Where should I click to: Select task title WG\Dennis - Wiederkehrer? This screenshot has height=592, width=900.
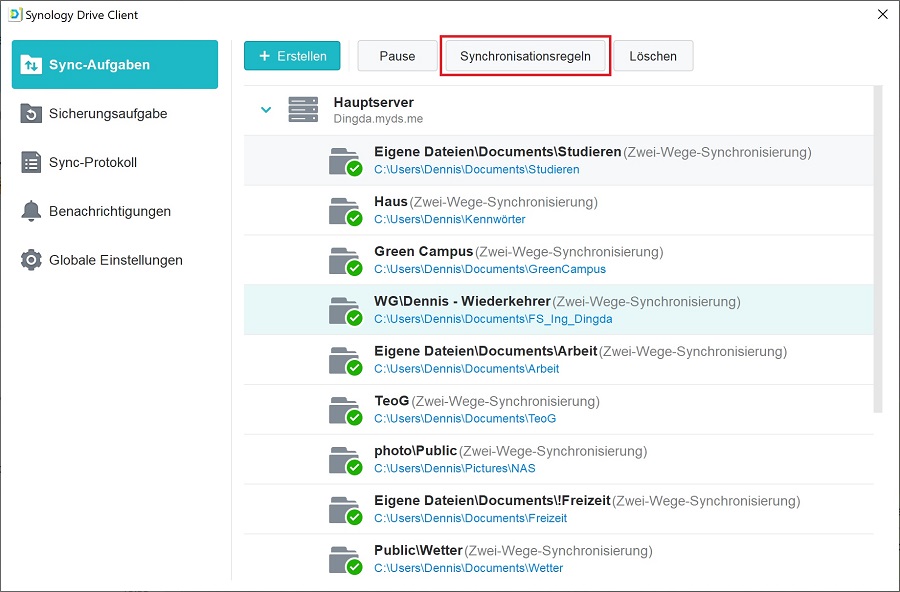463,301
